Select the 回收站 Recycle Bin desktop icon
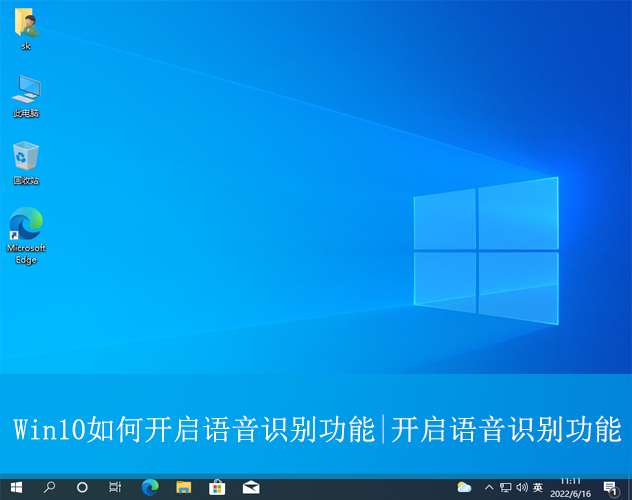 25,160
